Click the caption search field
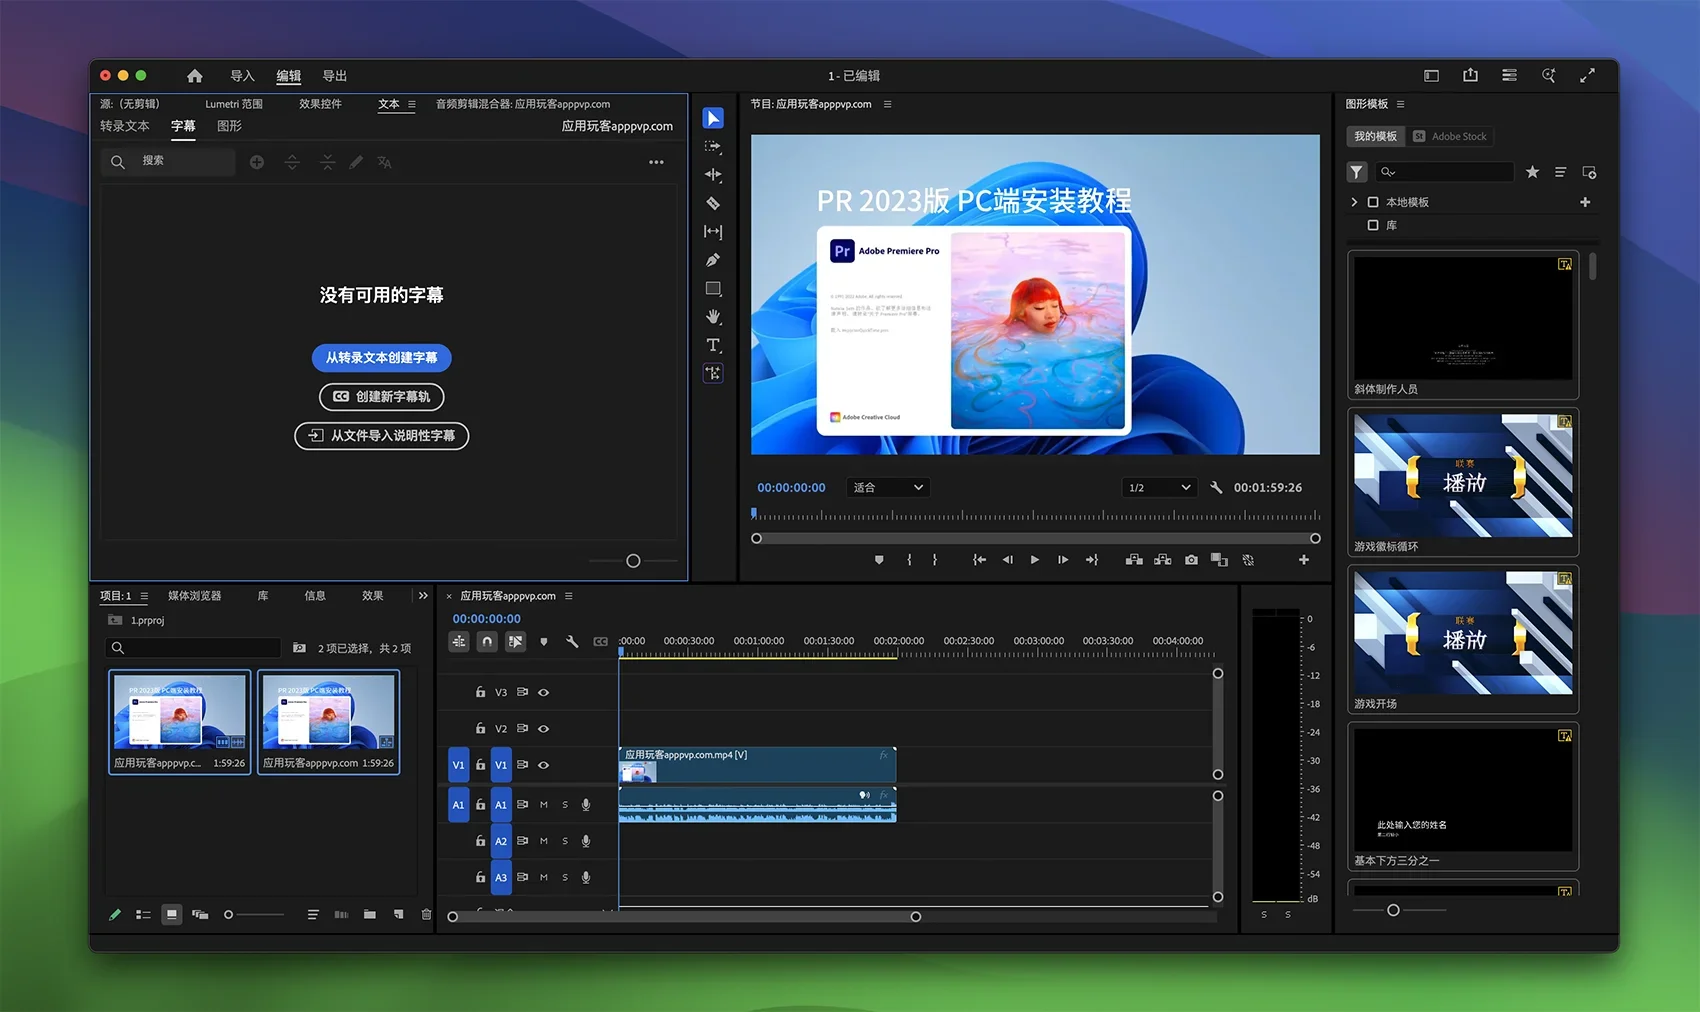1700x1012 pixels. click(x=168, y=161)
